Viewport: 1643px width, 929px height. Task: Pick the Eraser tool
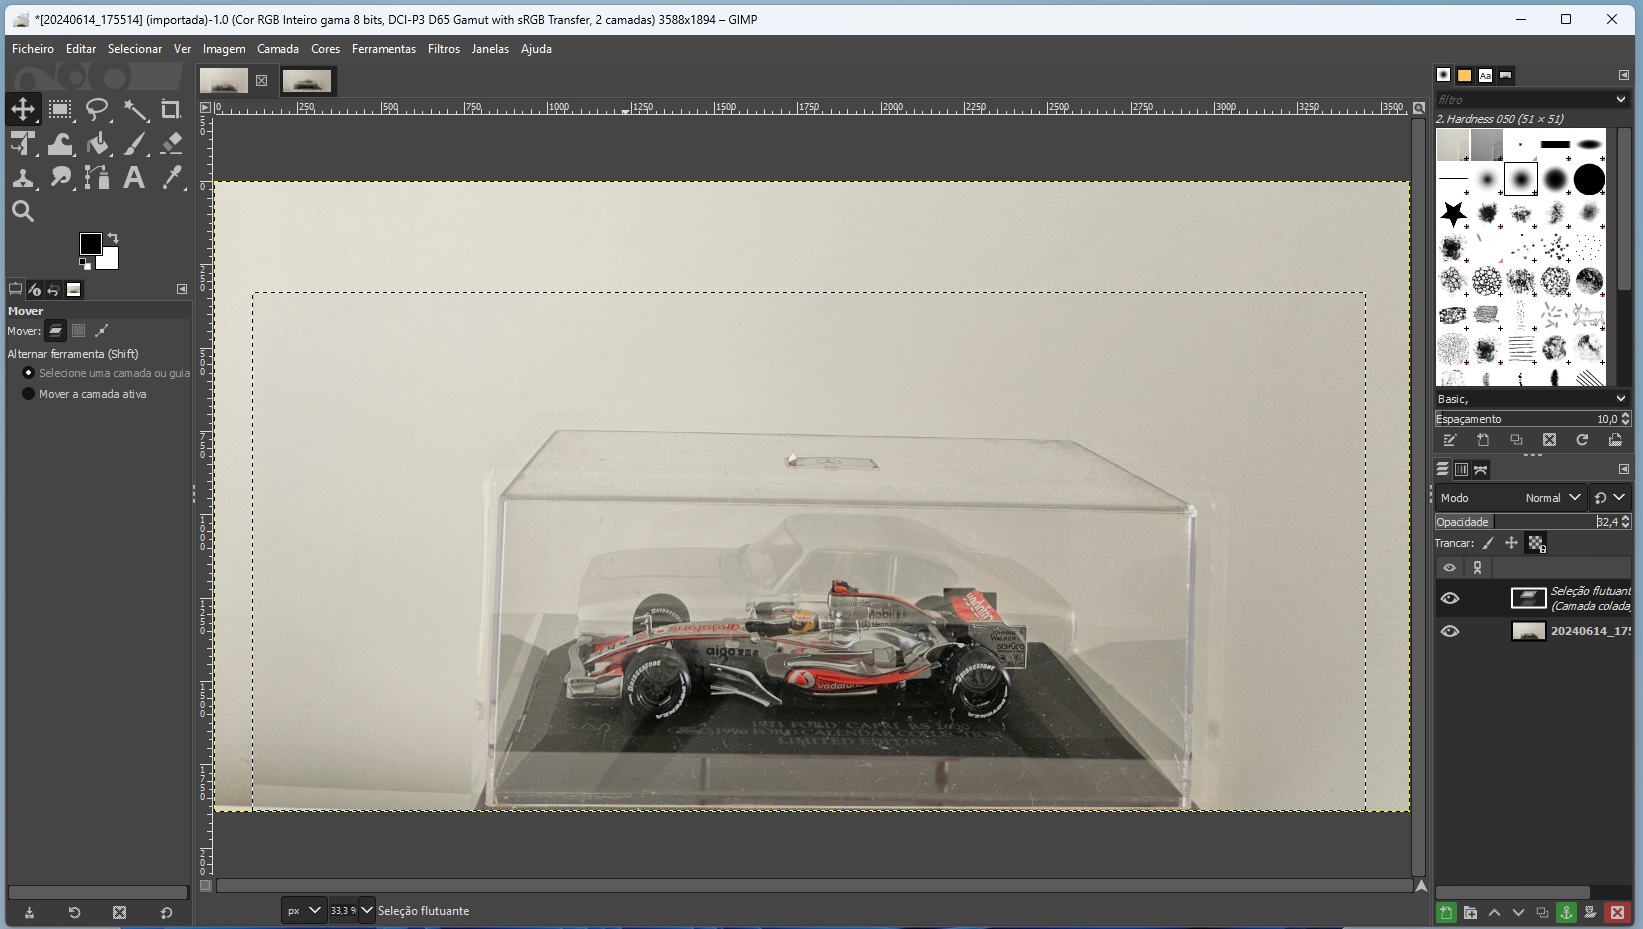click(171, 144)
